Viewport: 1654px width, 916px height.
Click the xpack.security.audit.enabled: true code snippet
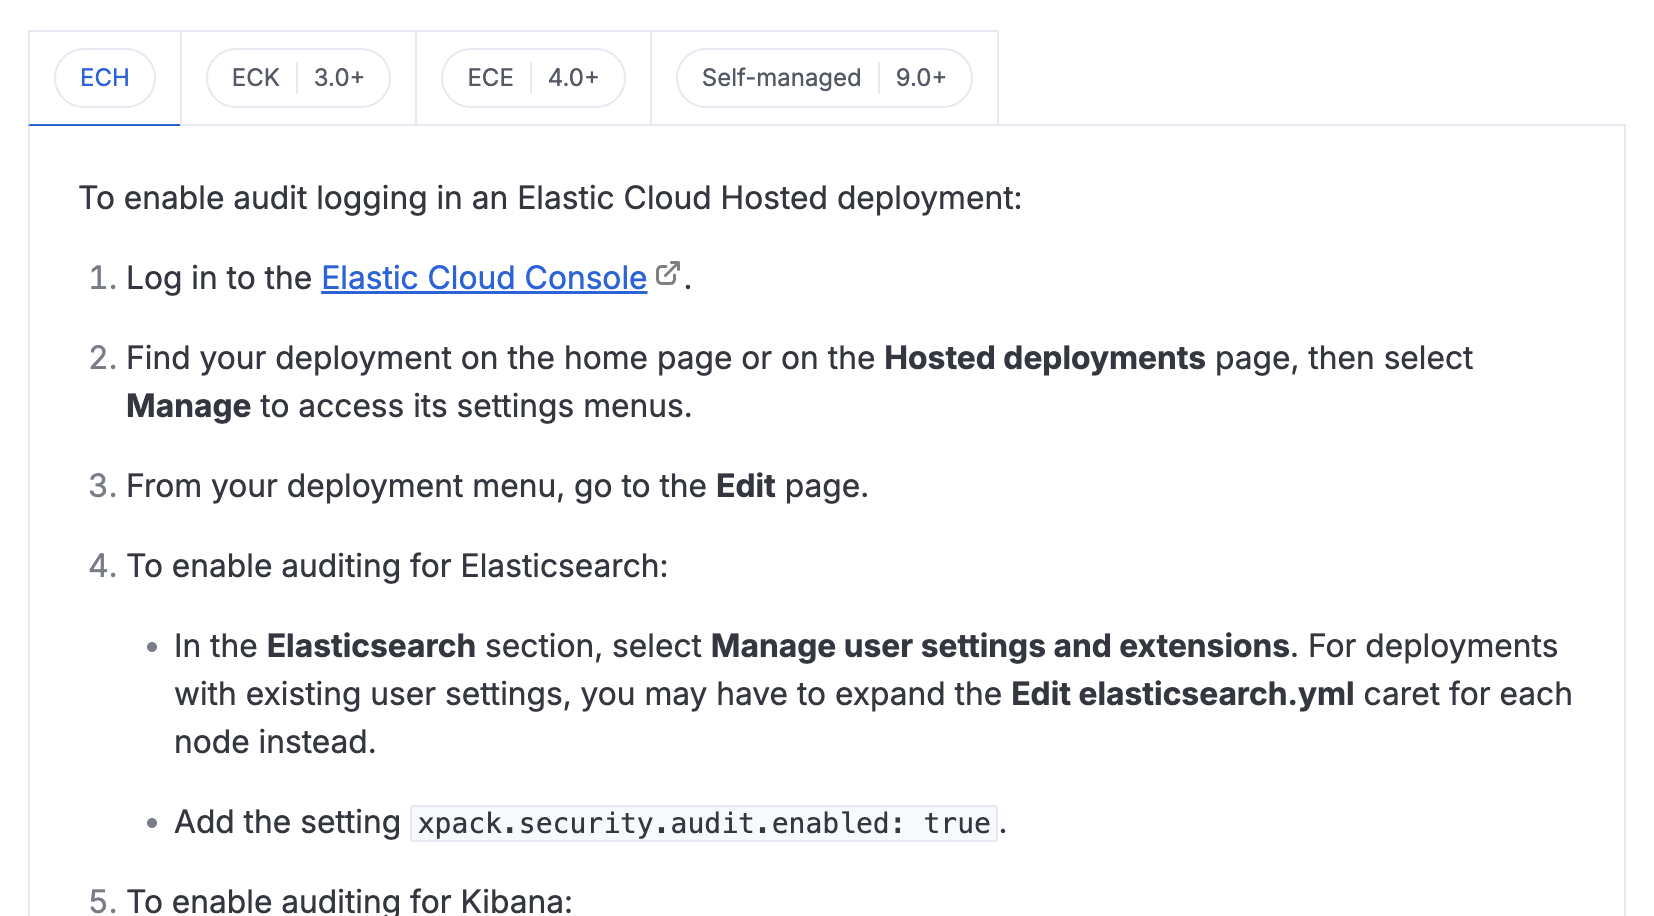(x=704, y=823)
